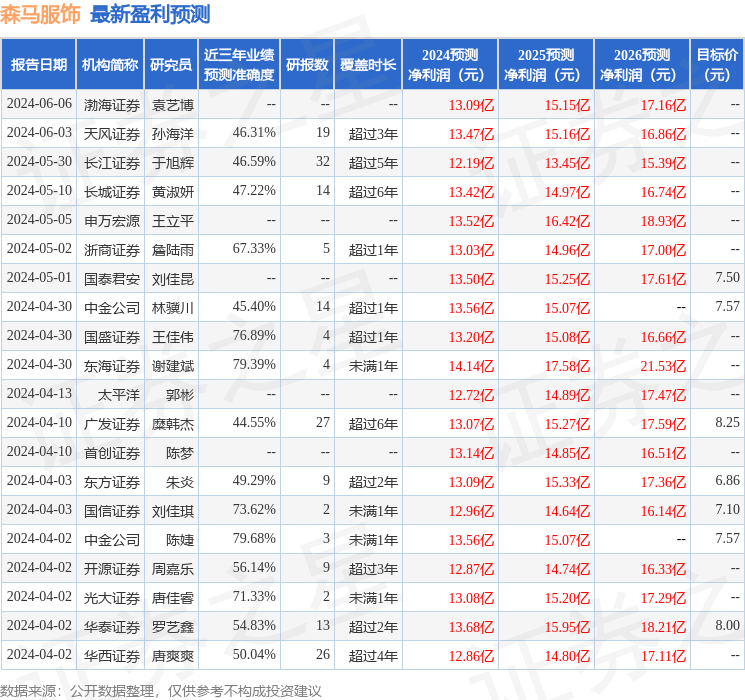Click the 覆盖时长 column header

pos(368,65)
